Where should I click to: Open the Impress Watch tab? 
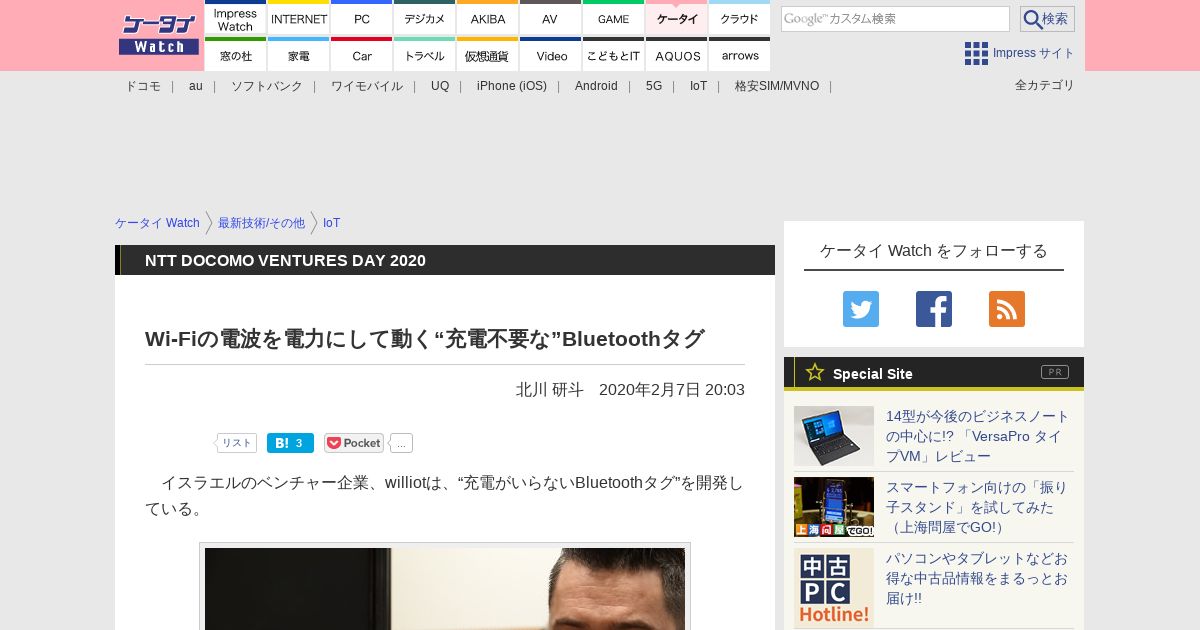click(235, 18)
